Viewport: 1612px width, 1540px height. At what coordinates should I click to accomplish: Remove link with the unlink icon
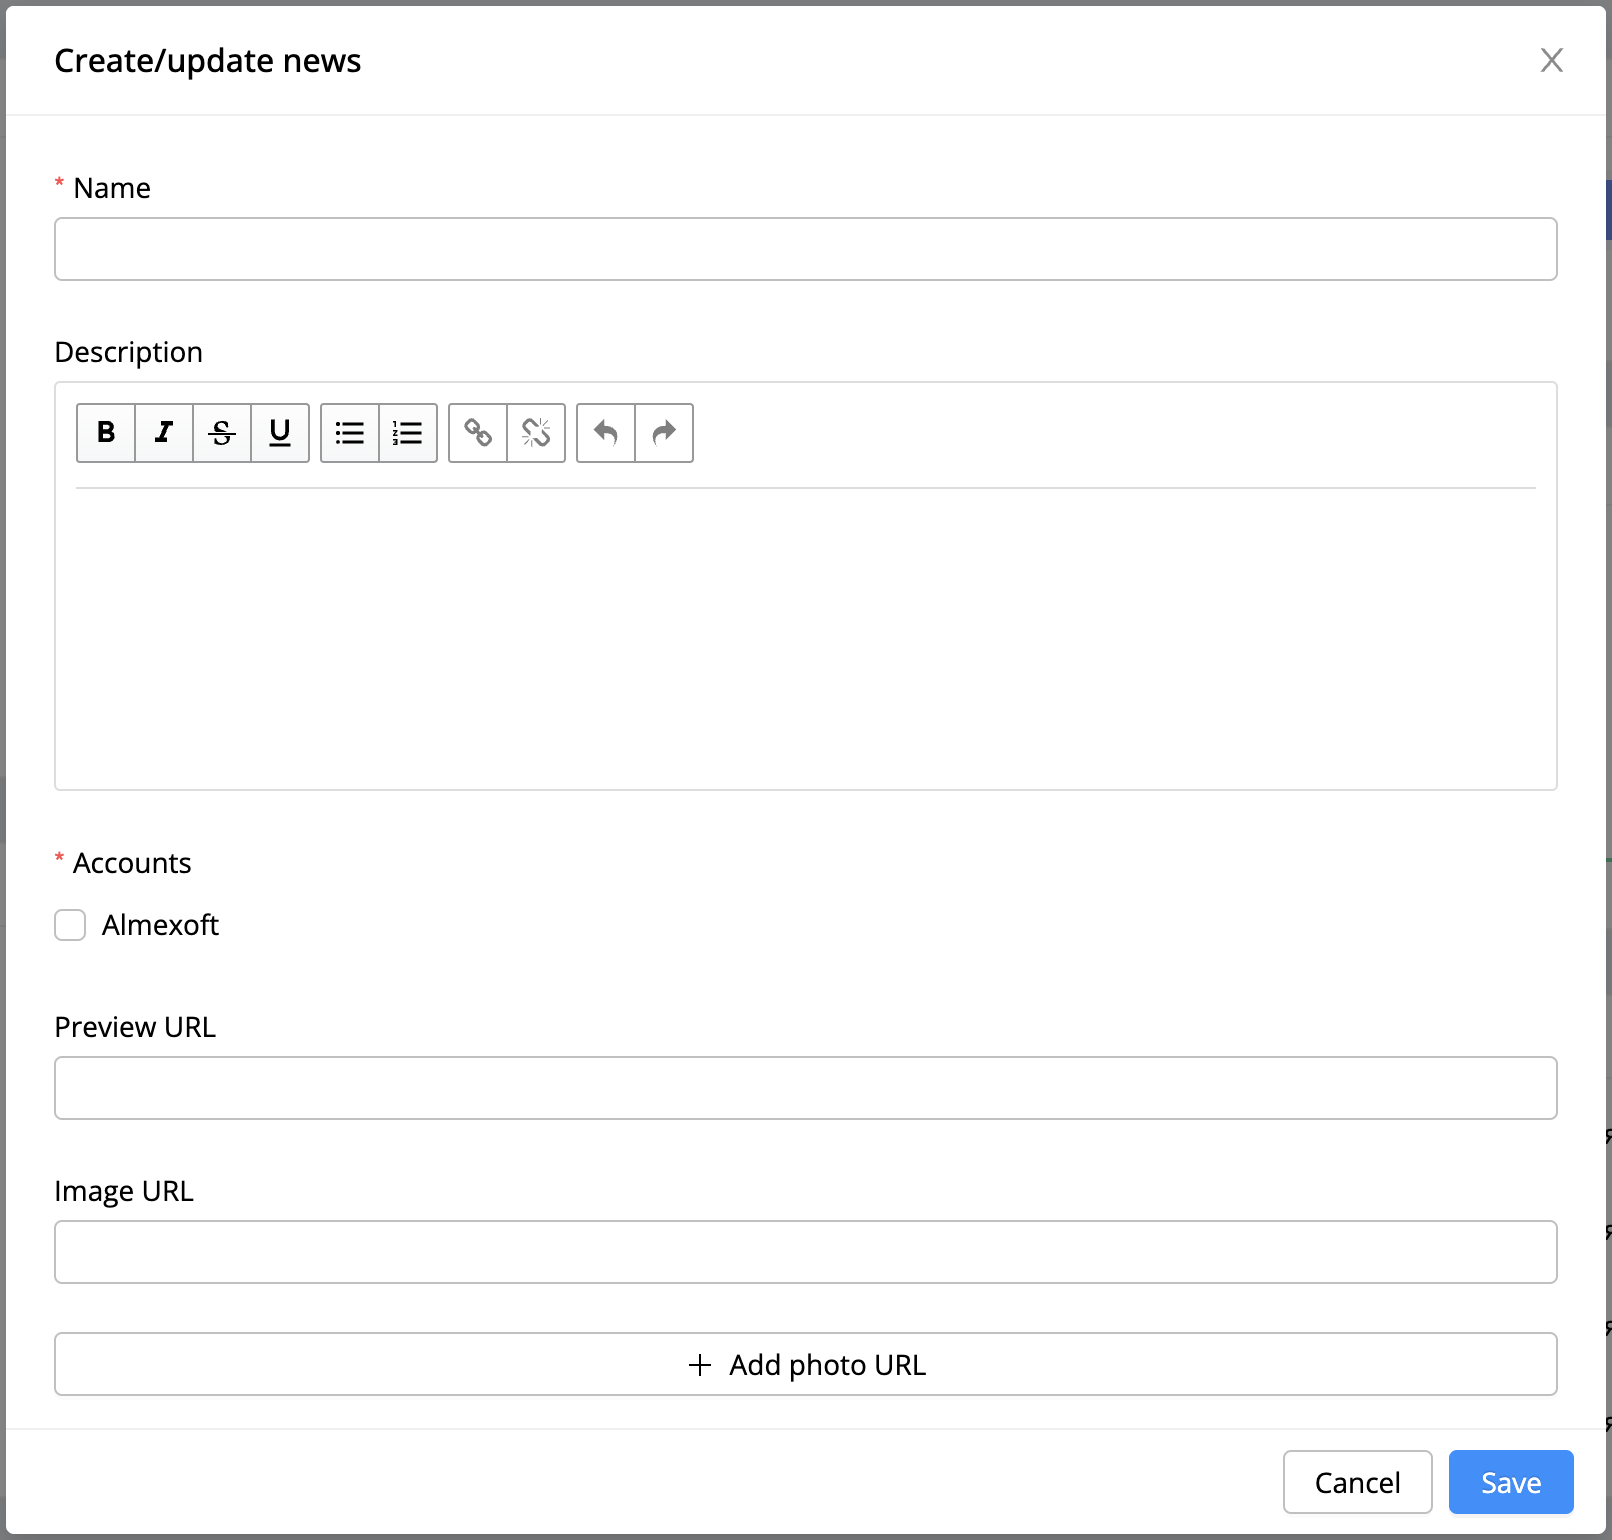(x=536, y=433)
